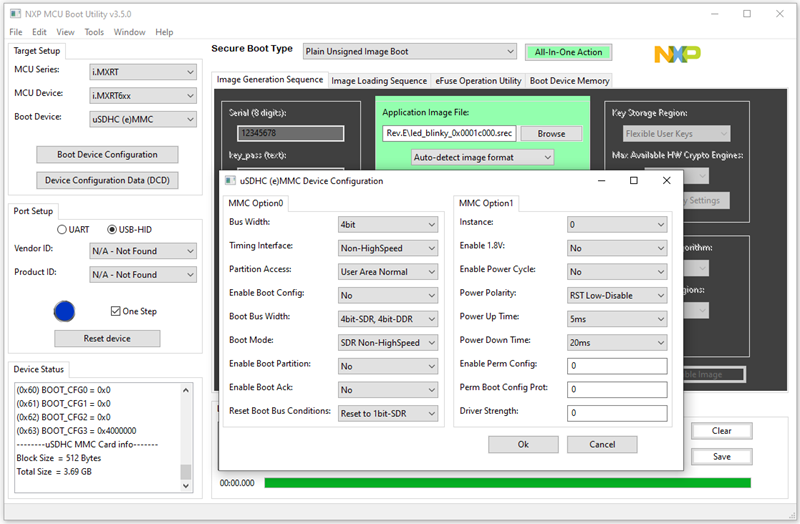Image resolution: width=800 pixels, height=524 pixels.
Task: Open the Edit menu
Action: coord(39,32)
